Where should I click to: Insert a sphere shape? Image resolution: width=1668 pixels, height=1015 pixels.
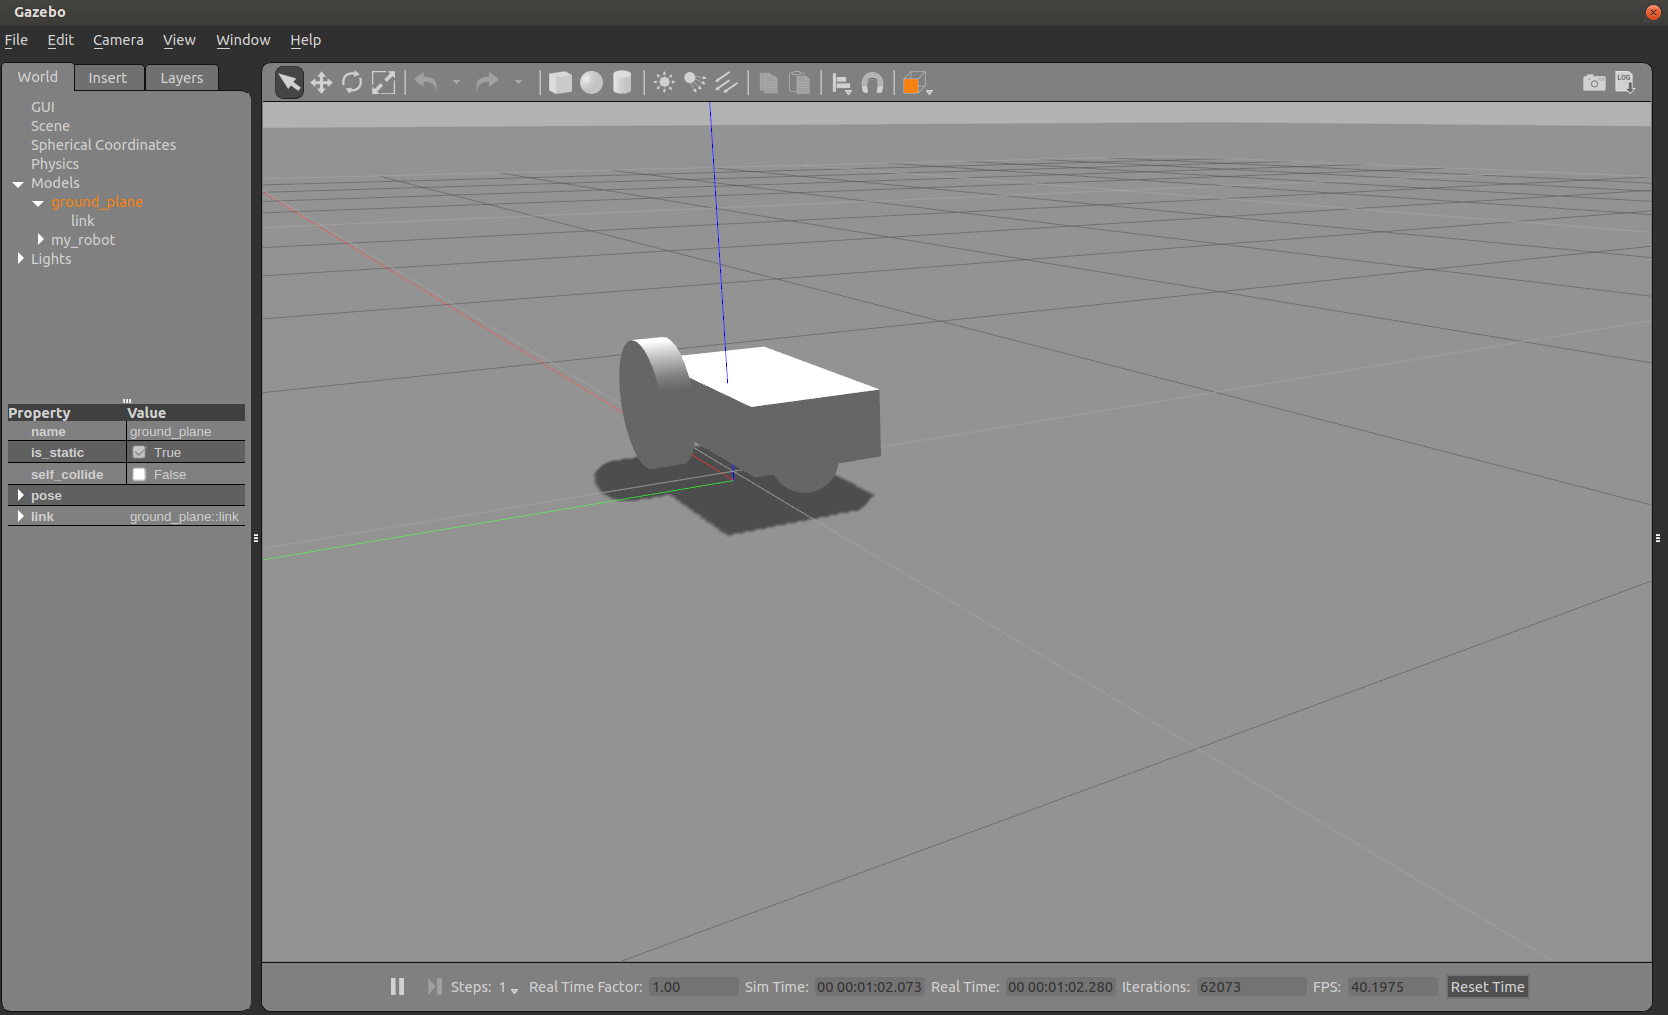[591, 83]
